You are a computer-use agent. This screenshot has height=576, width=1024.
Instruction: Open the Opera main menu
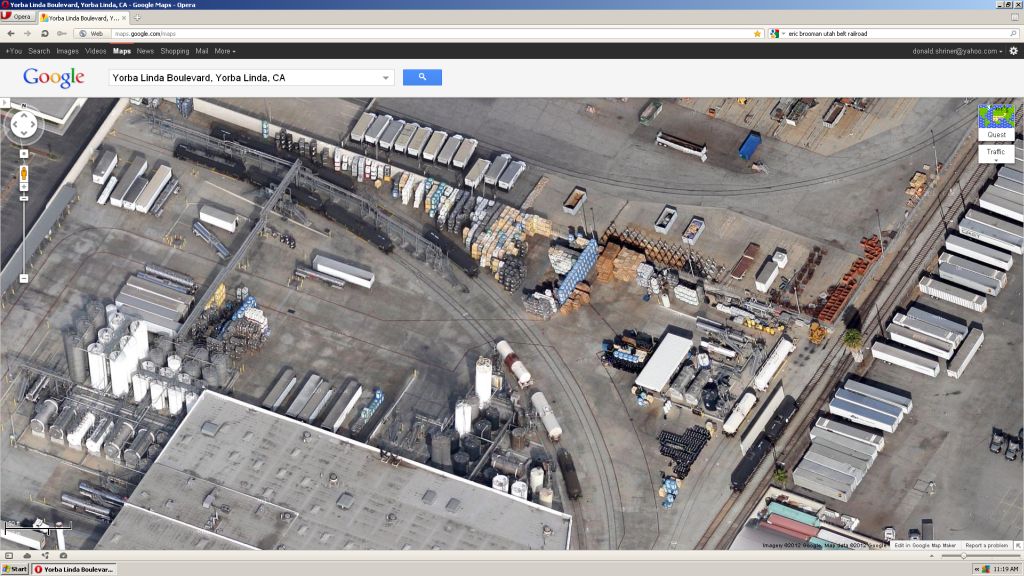(17, 17)
